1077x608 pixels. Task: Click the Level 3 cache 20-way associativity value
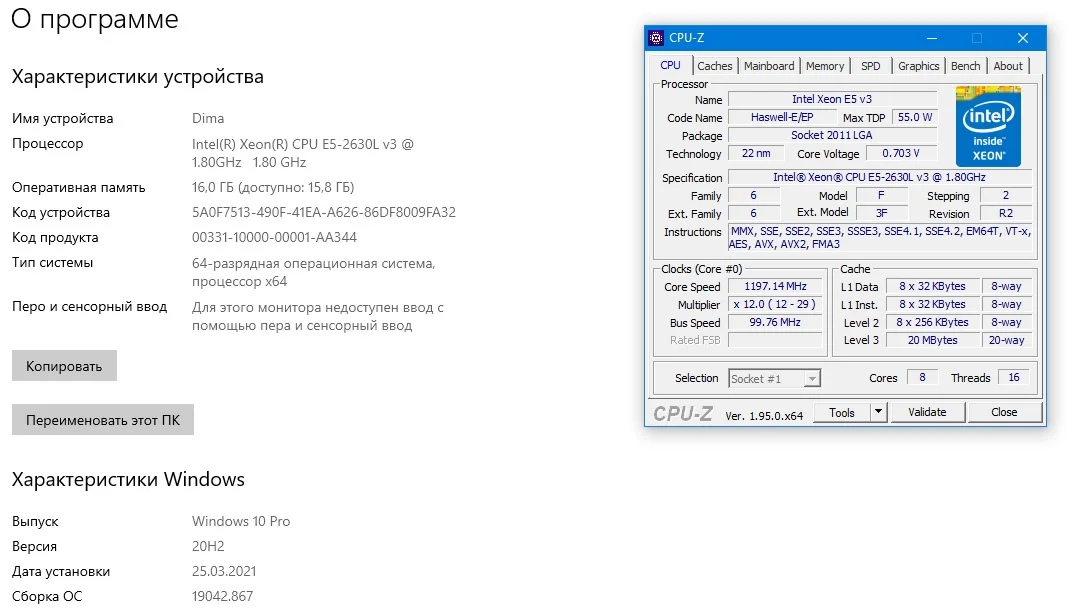pyautogui.click(x=1006, y=339)
